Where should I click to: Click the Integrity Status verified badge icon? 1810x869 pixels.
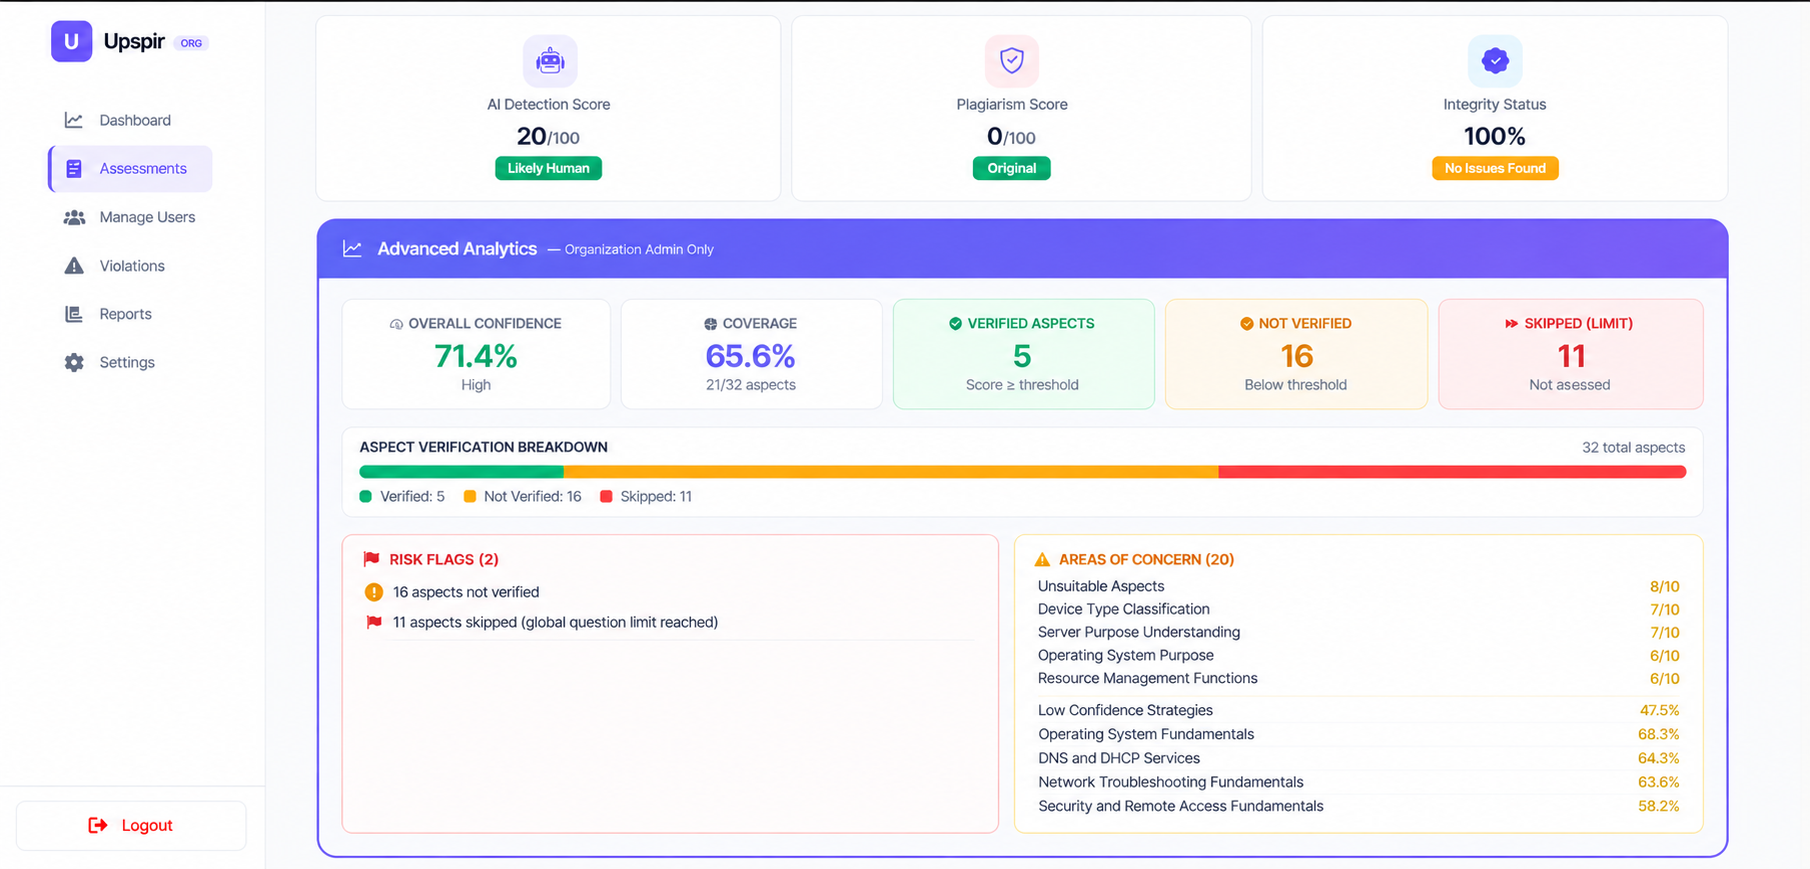point(1495,61)
